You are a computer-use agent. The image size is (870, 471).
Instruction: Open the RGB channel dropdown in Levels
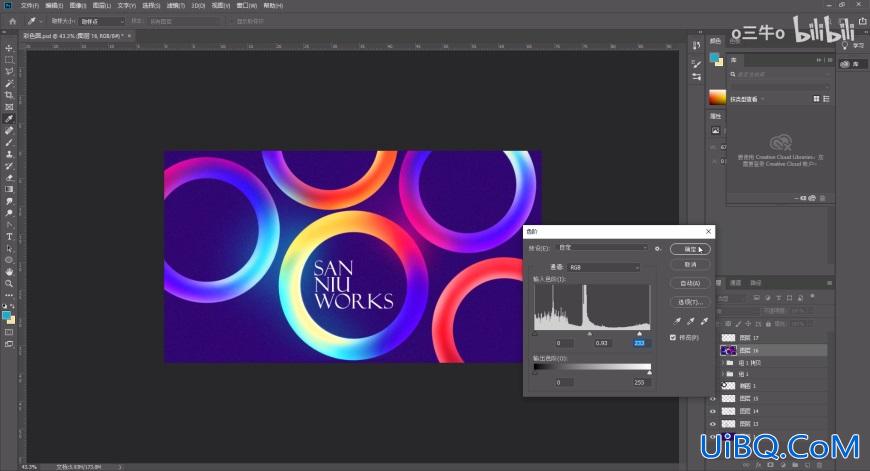pos(604,267)
